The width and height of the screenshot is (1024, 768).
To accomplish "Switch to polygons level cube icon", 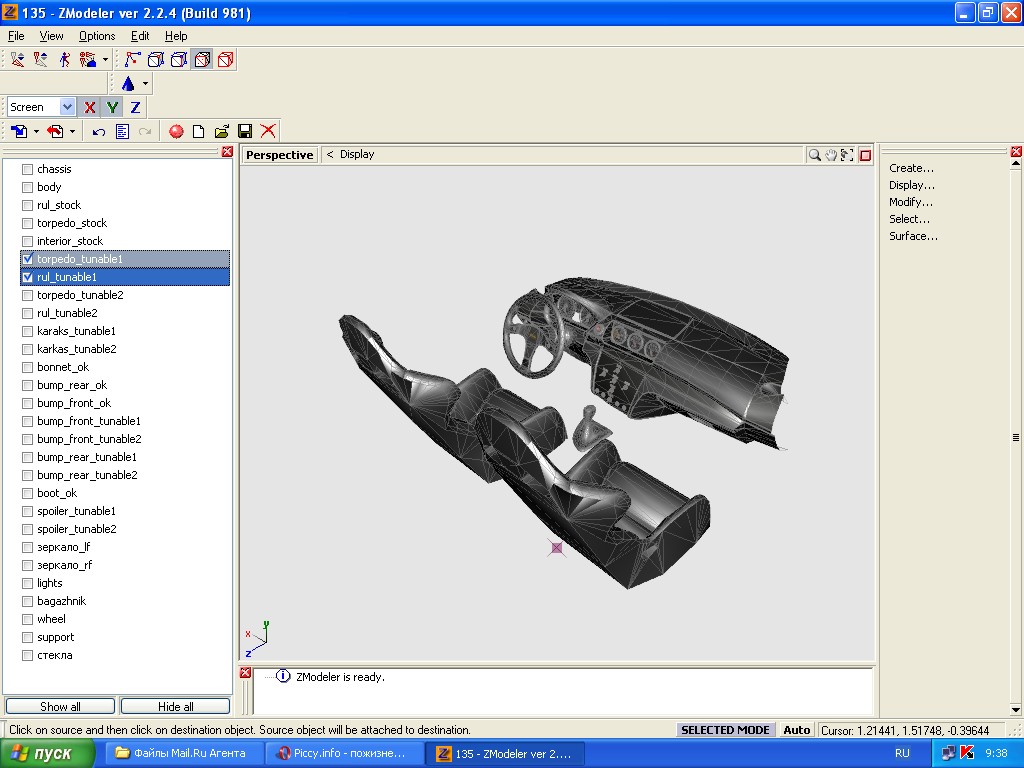I will [178, 59].
